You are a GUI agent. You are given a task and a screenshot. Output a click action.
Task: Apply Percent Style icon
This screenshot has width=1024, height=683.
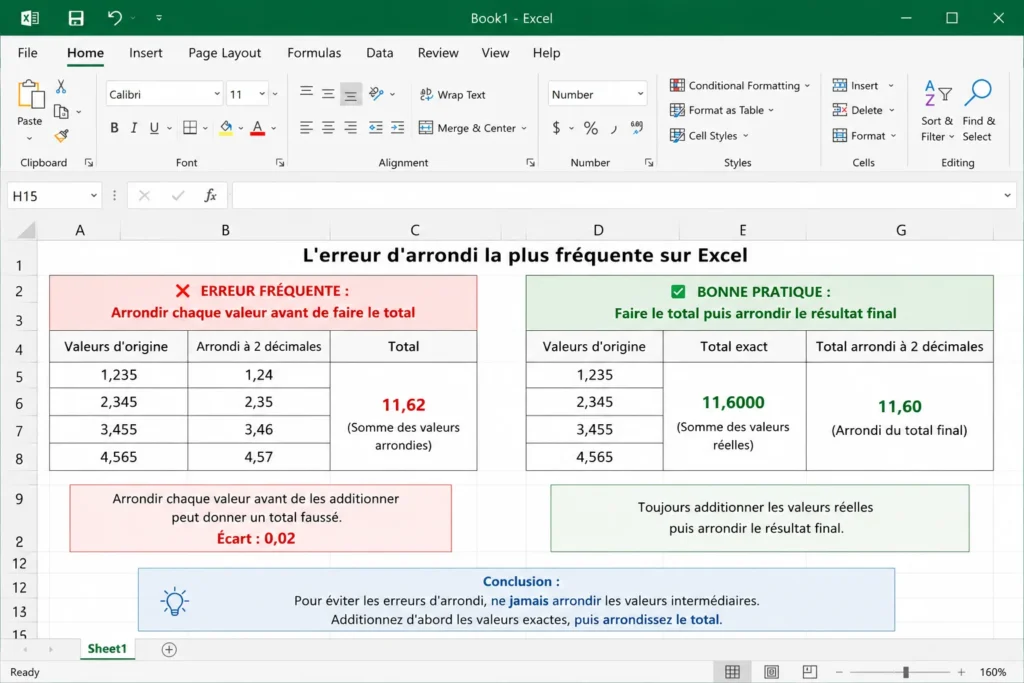591,128
